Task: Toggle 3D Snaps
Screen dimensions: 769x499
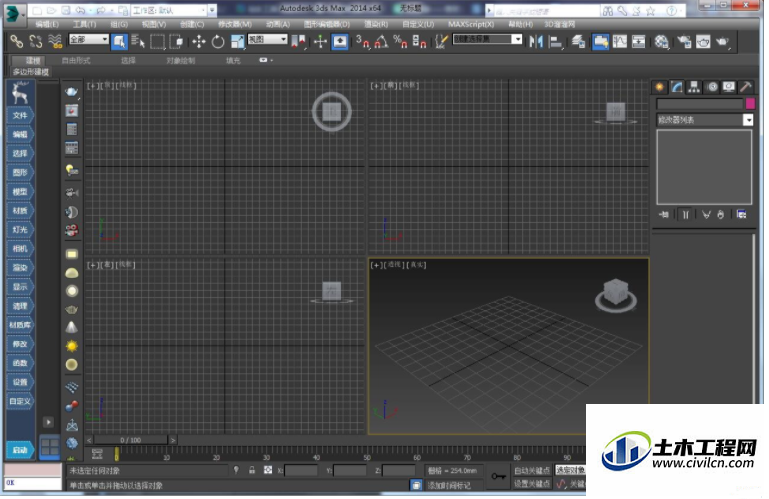Action: (x=362, y=42)
